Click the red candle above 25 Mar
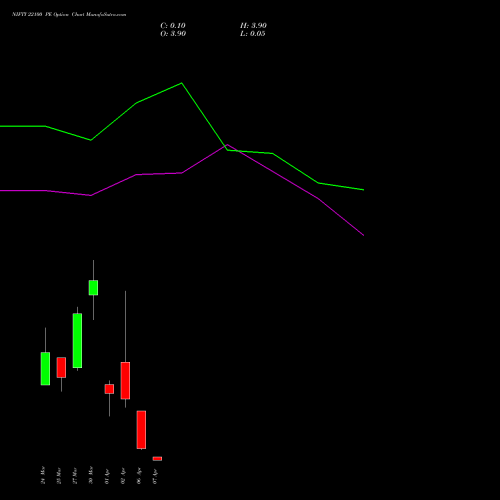 coord(61,367)
